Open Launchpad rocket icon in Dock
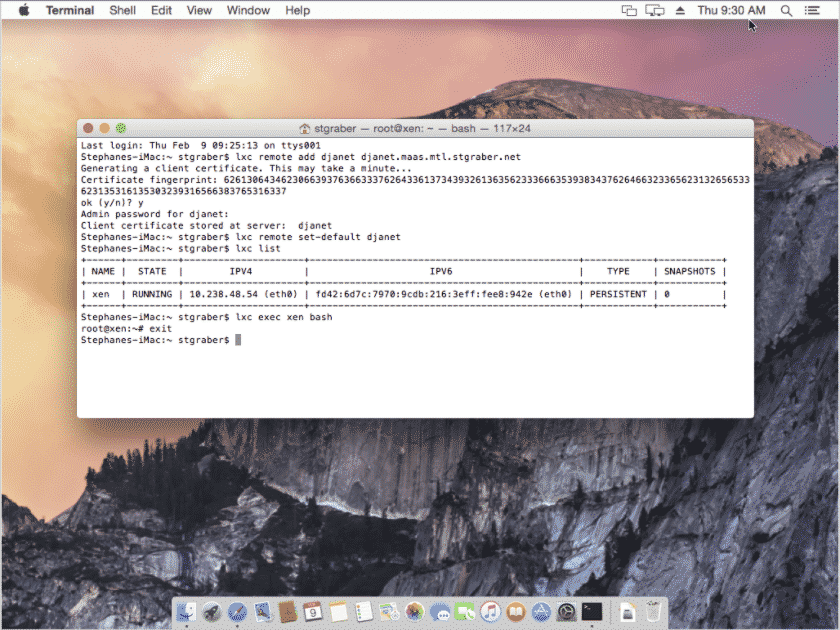This screenshot has height=630, width=840. point(212,612)
